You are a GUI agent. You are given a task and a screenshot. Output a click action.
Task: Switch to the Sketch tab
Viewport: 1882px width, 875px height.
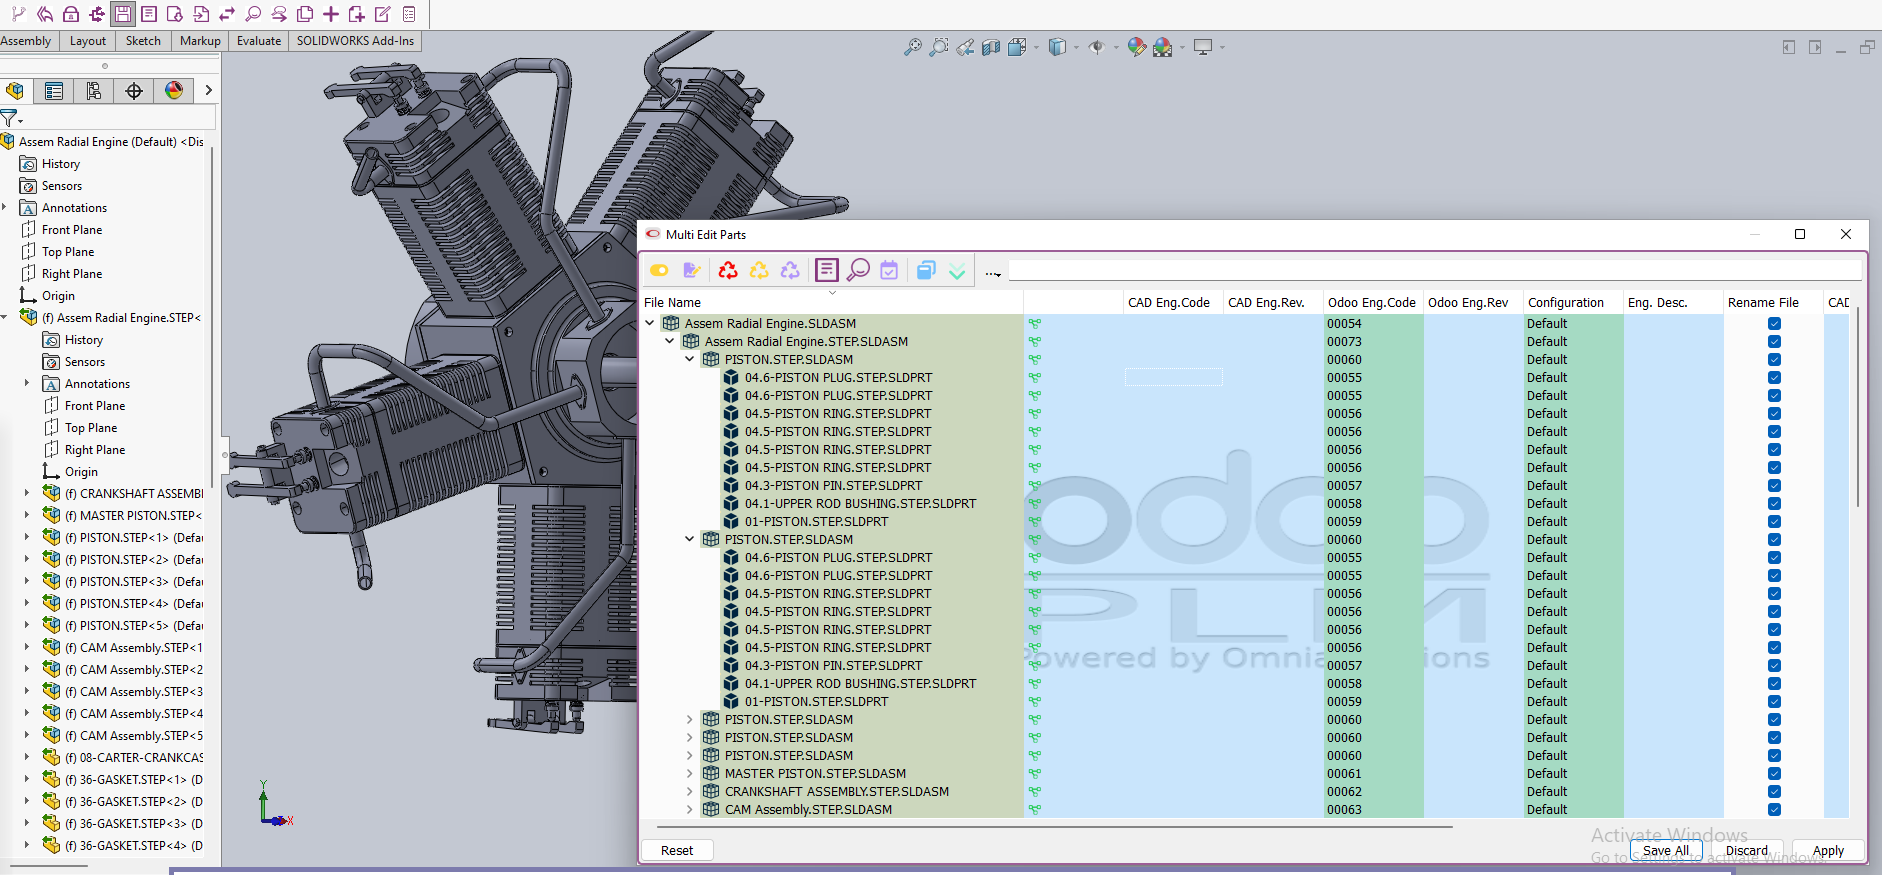point(143,41)
